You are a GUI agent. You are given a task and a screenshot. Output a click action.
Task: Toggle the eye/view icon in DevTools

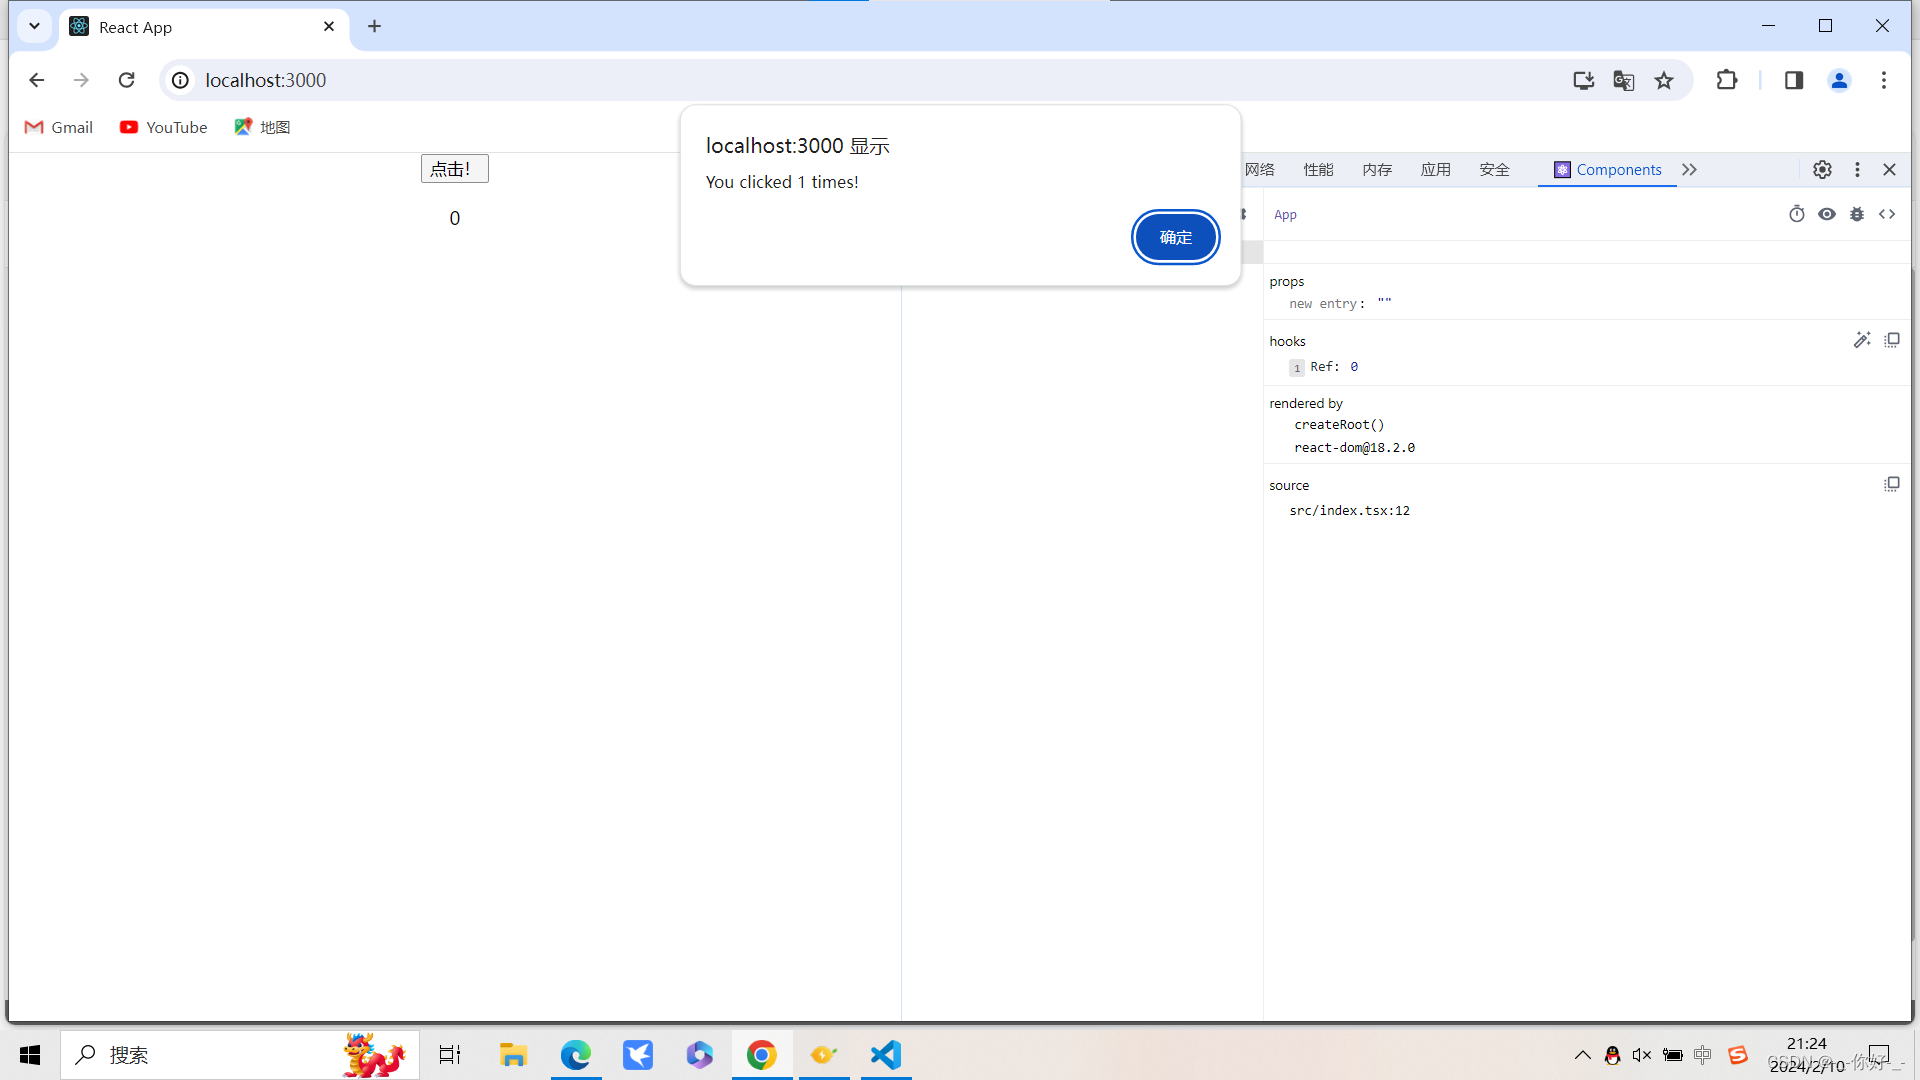(1826, 214)
